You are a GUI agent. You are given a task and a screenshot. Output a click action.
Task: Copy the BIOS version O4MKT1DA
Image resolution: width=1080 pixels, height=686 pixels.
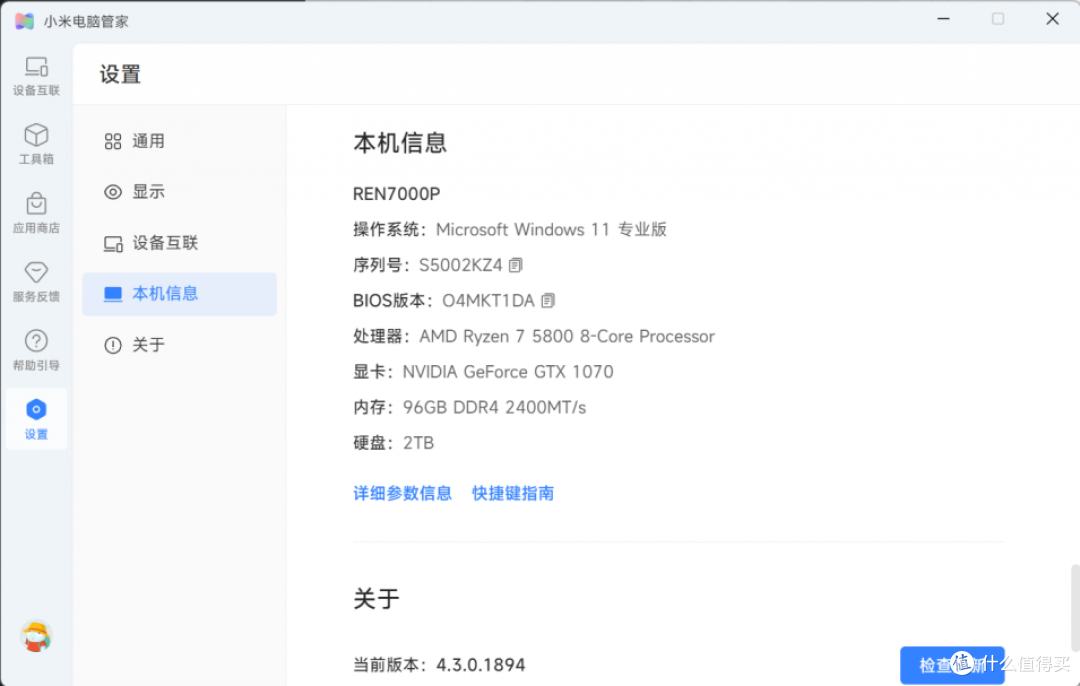pos(548,301)
